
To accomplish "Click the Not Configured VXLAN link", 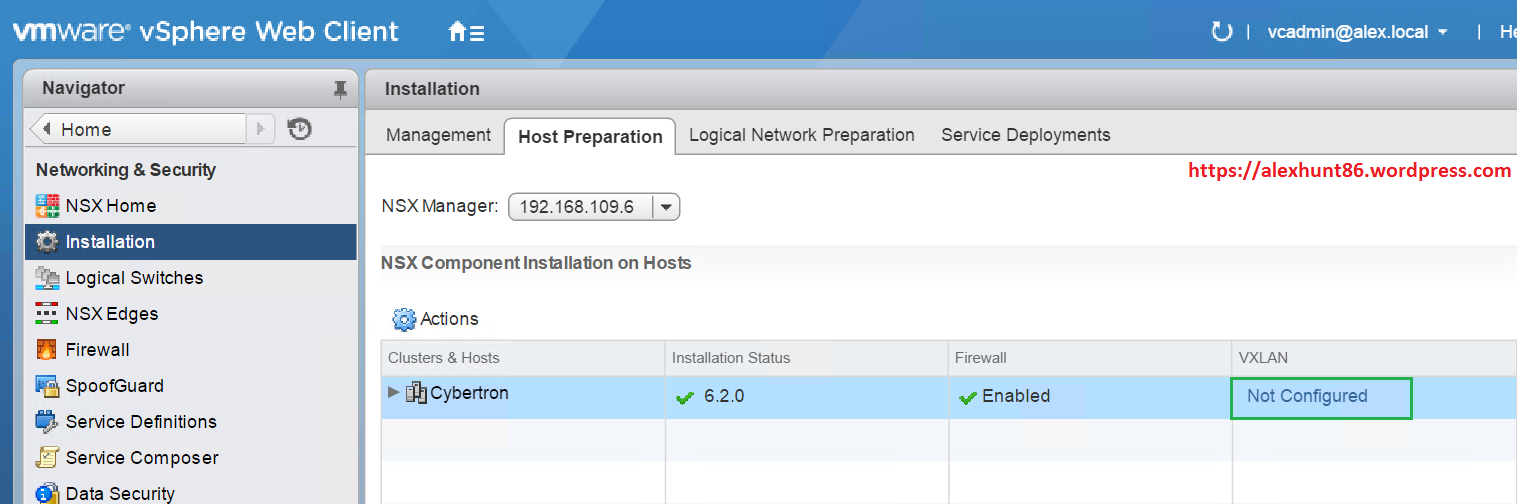I will (1306, 396).
